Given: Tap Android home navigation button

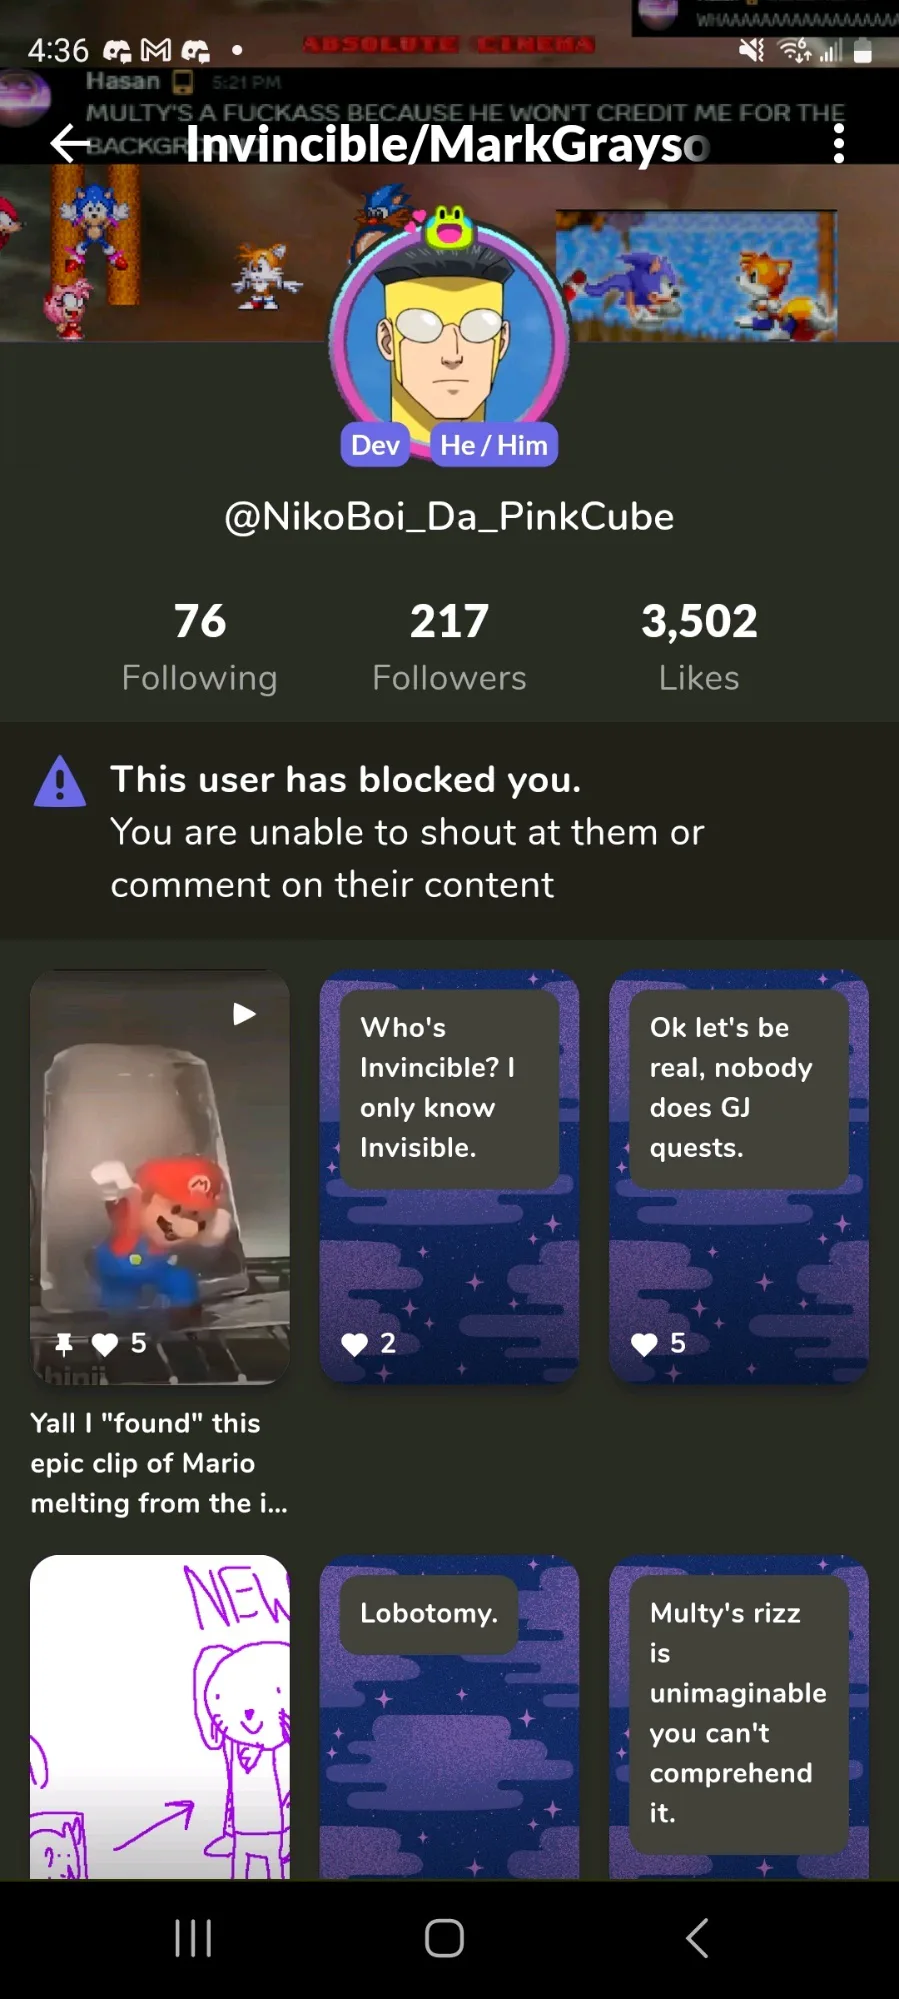Looking at the screenshot, I should coord(444,1938).
